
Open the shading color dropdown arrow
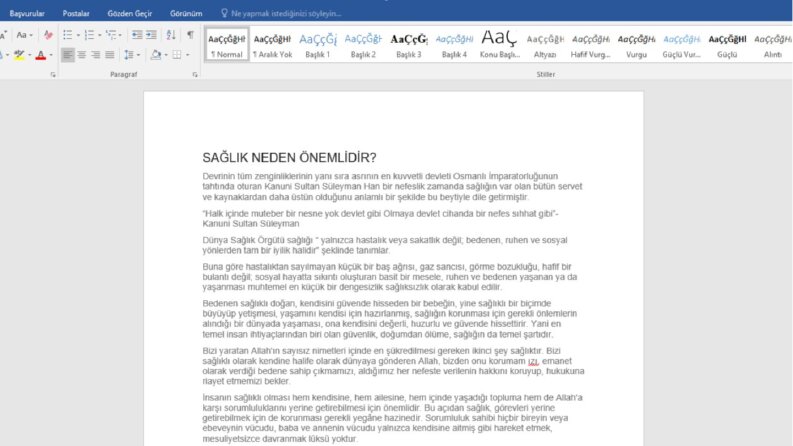(x=166, y=55)
